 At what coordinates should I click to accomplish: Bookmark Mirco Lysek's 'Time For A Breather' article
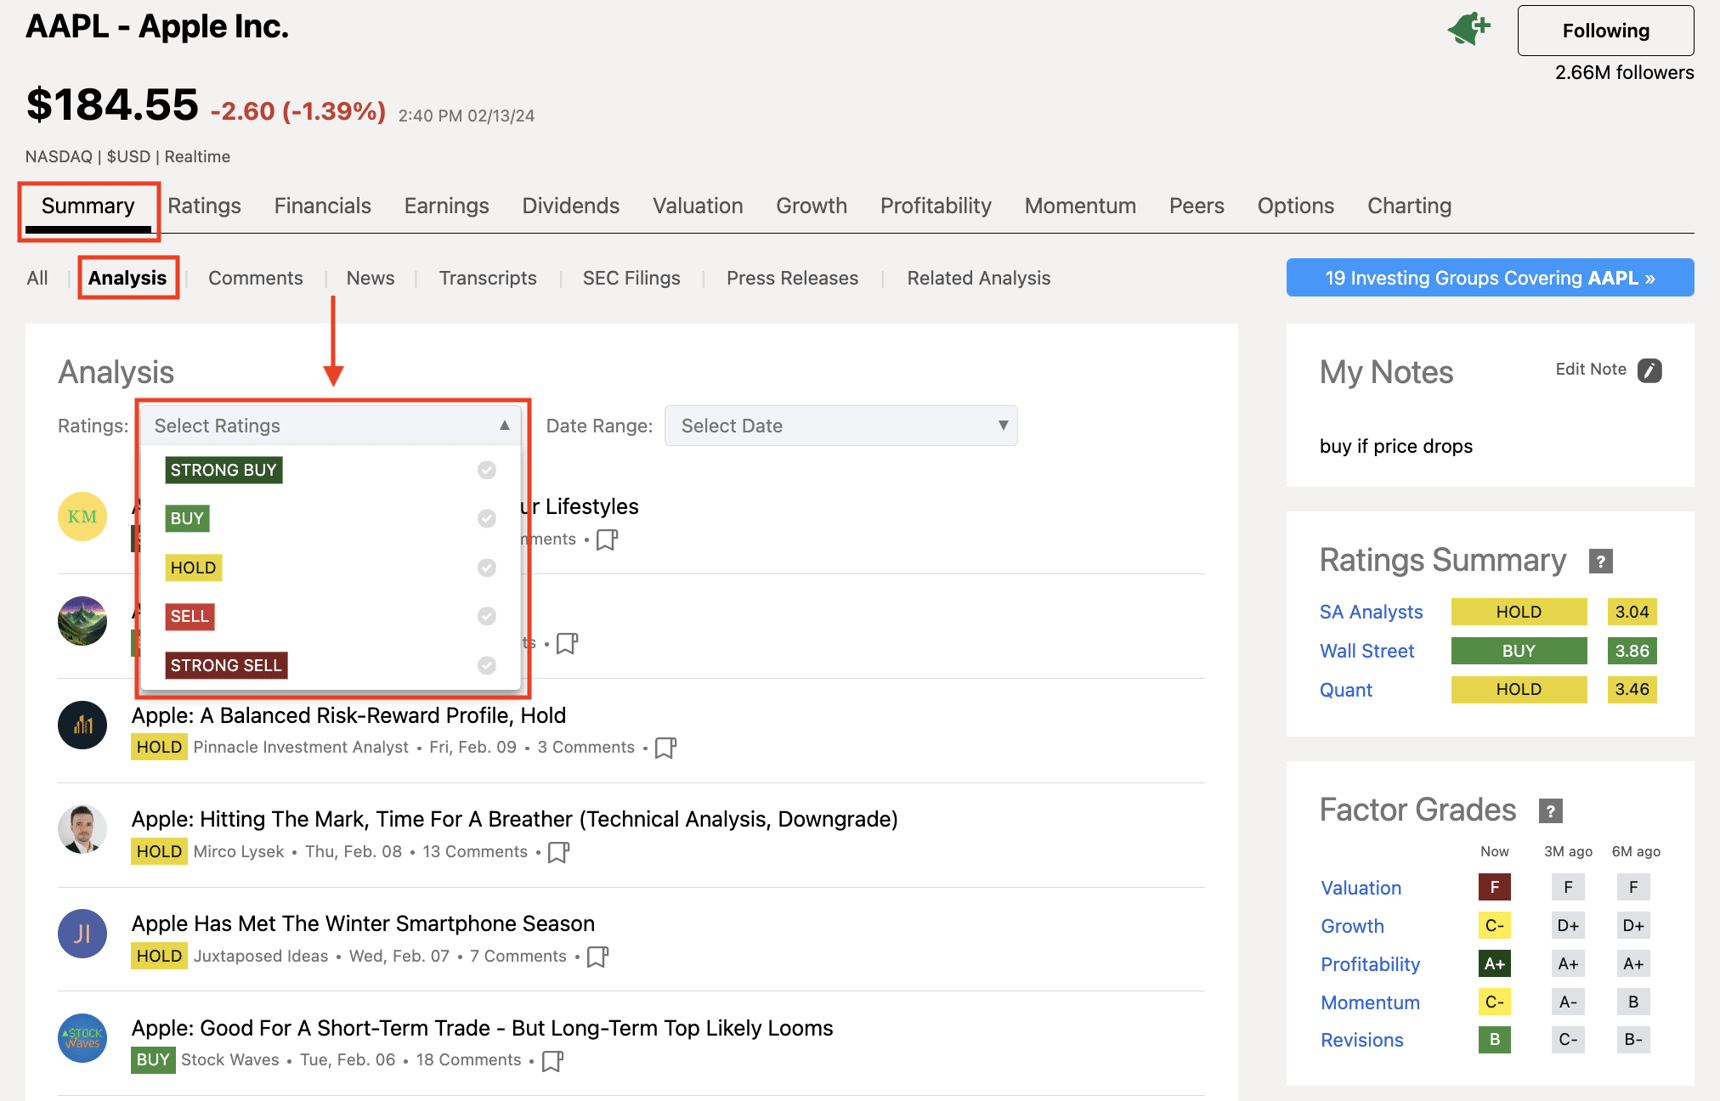point(558,851)
